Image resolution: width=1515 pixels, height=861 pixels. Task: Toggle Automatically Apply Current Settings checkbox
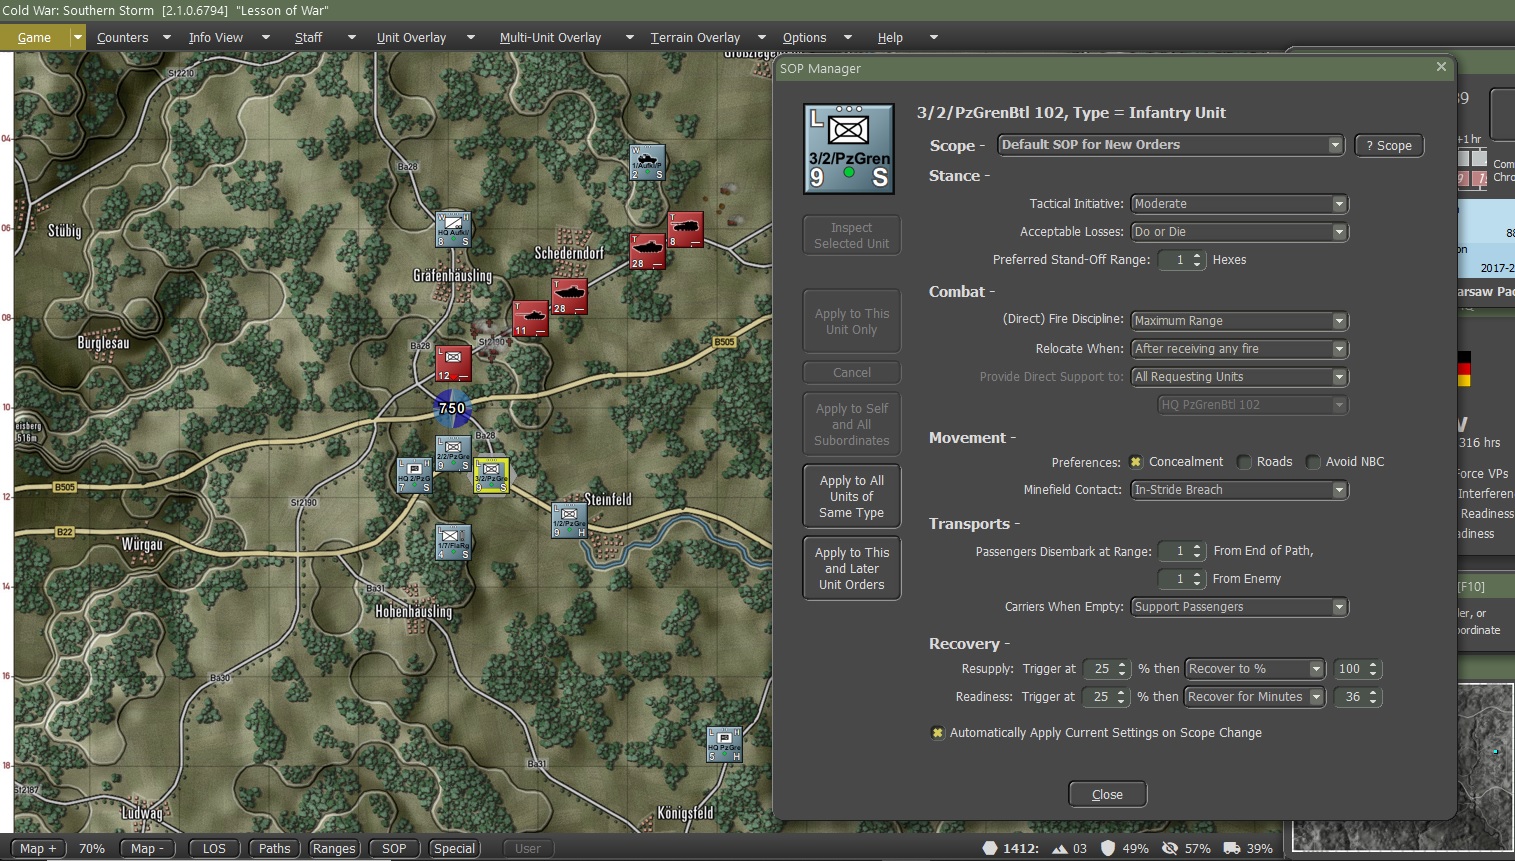(937, 733)
